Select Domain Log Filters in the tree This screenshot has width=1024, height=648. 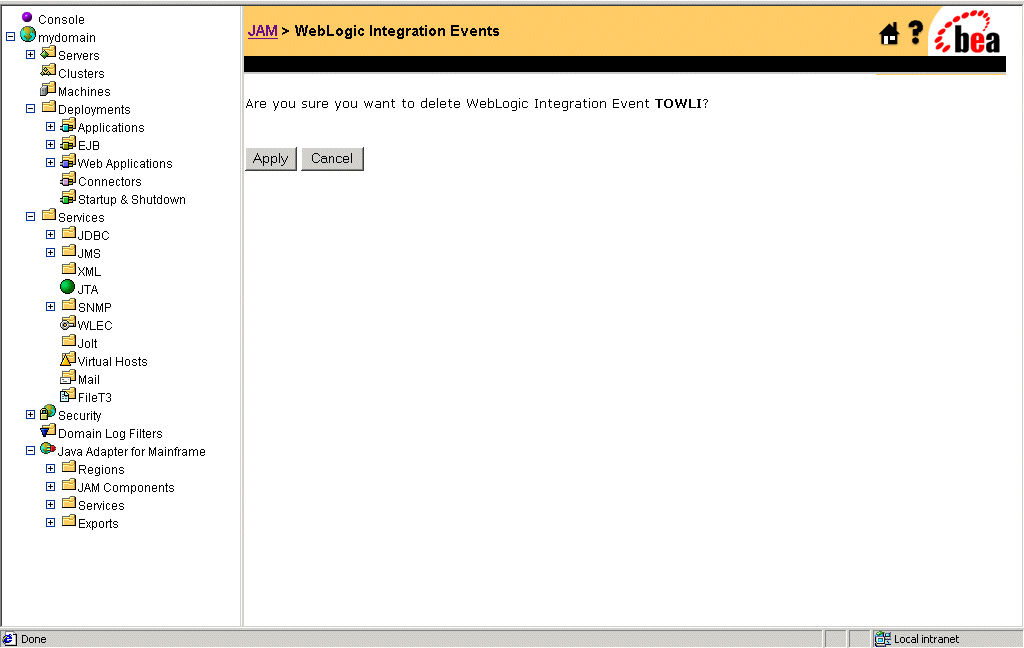[x=110, y=434]
